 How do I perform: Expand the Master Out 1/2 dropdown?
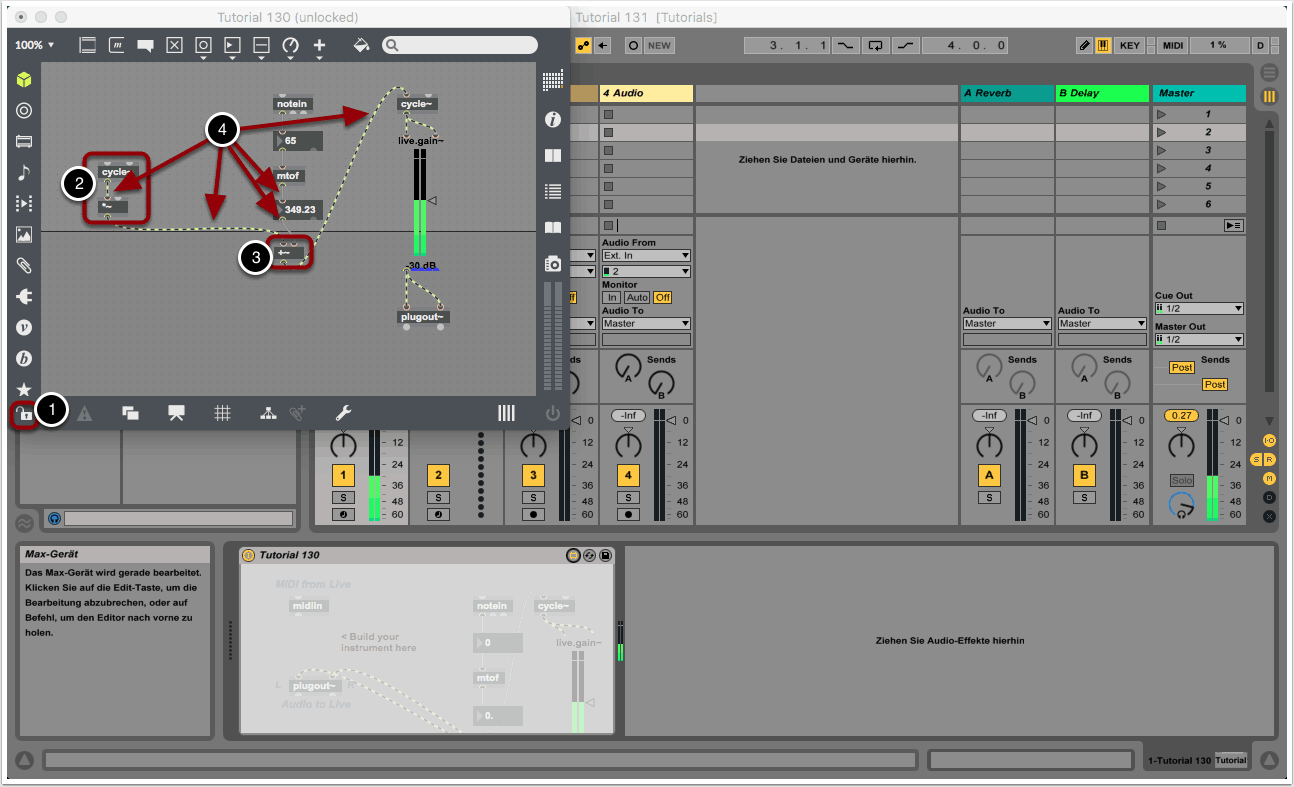[1198, 340]
